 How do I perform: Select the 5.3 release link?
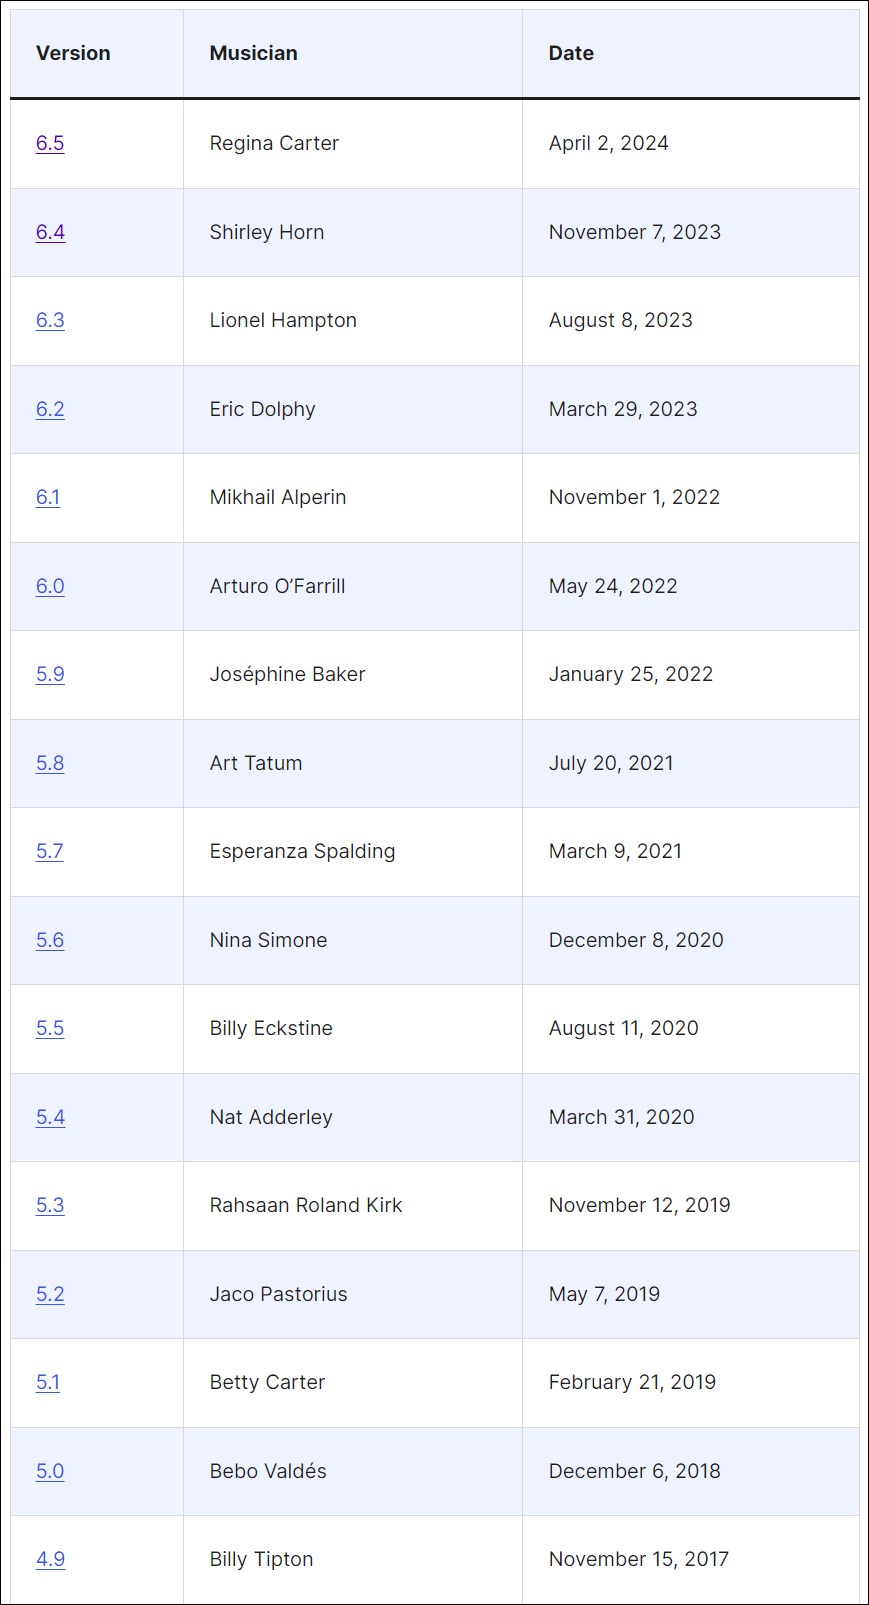[x=50, y=1205]
